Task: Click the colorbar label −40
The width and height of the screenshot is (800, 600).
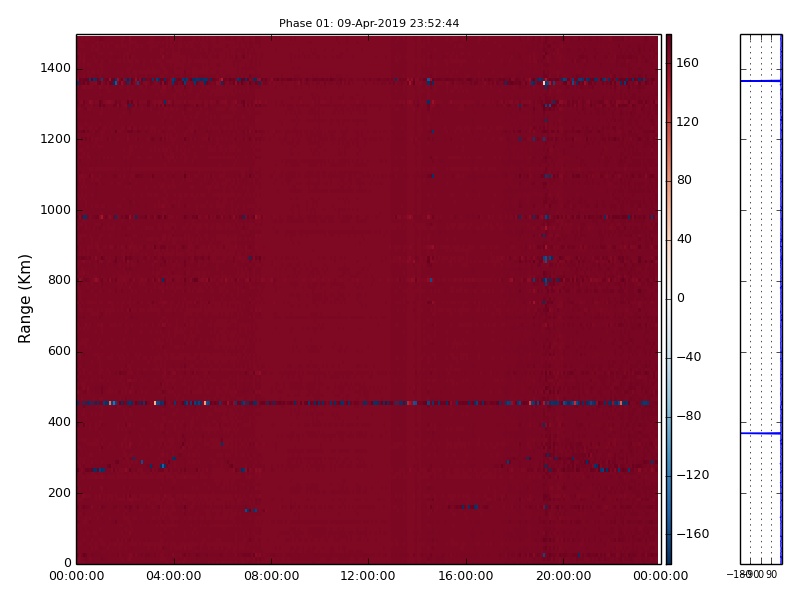Action: coord(689,357)
